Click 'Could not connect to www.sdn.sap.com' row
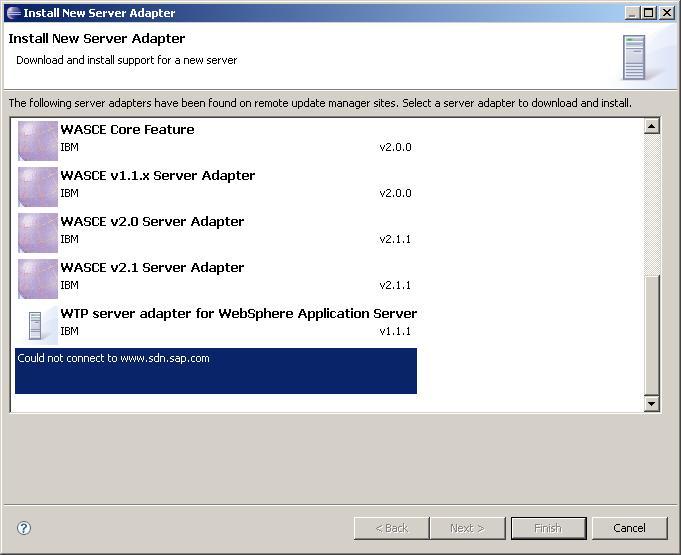 point(216,371)
